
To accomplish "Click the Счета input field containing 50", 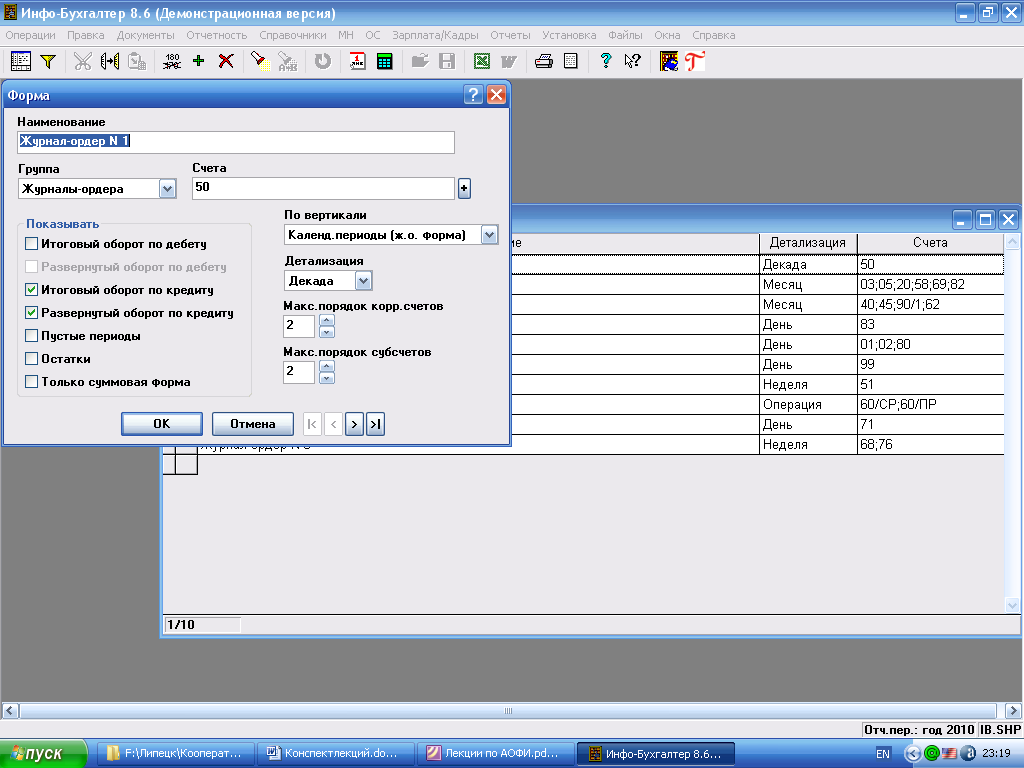I will coord(323,188).
